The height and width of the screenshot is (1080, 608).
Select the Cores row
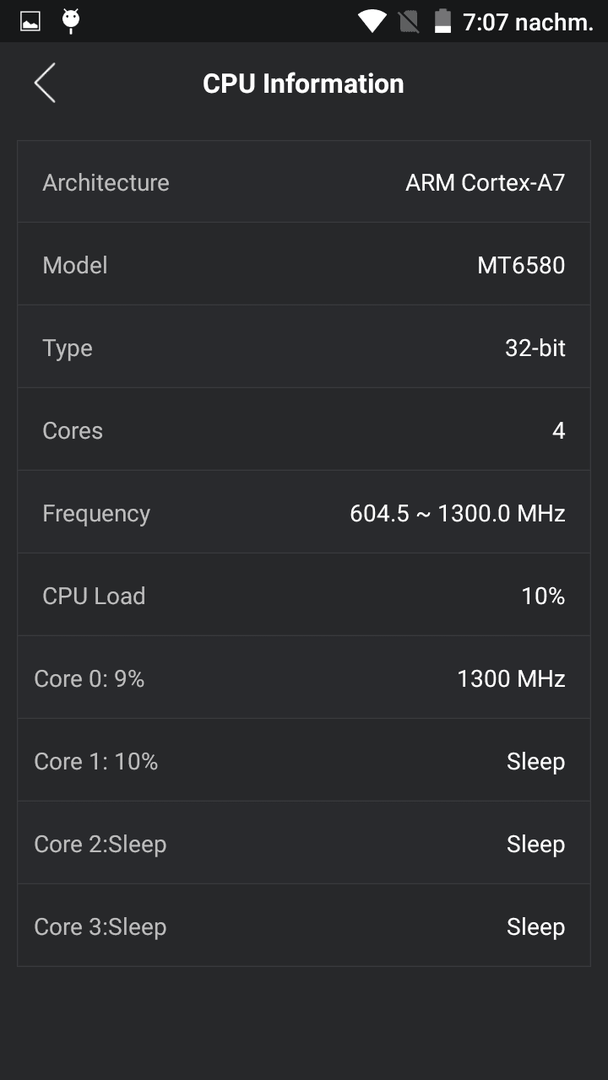click(x=304, y=430)
